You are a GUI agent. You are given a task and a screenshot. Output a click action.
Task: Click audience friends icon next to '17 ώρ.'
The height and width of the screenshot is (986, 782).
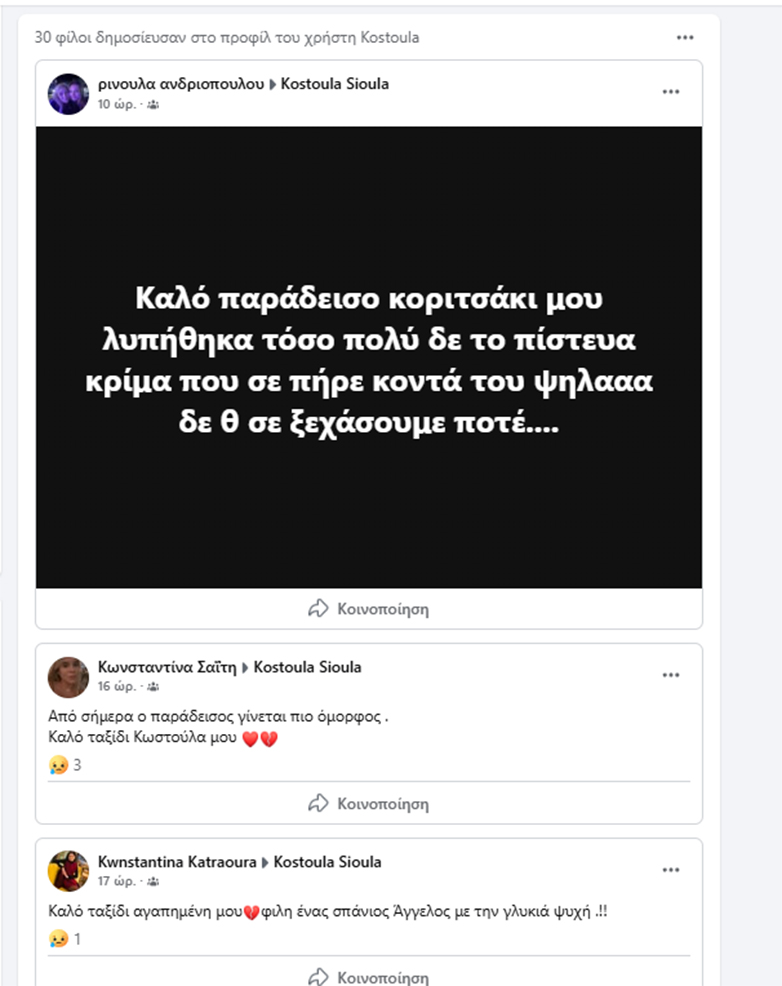(x=153, y=882)
